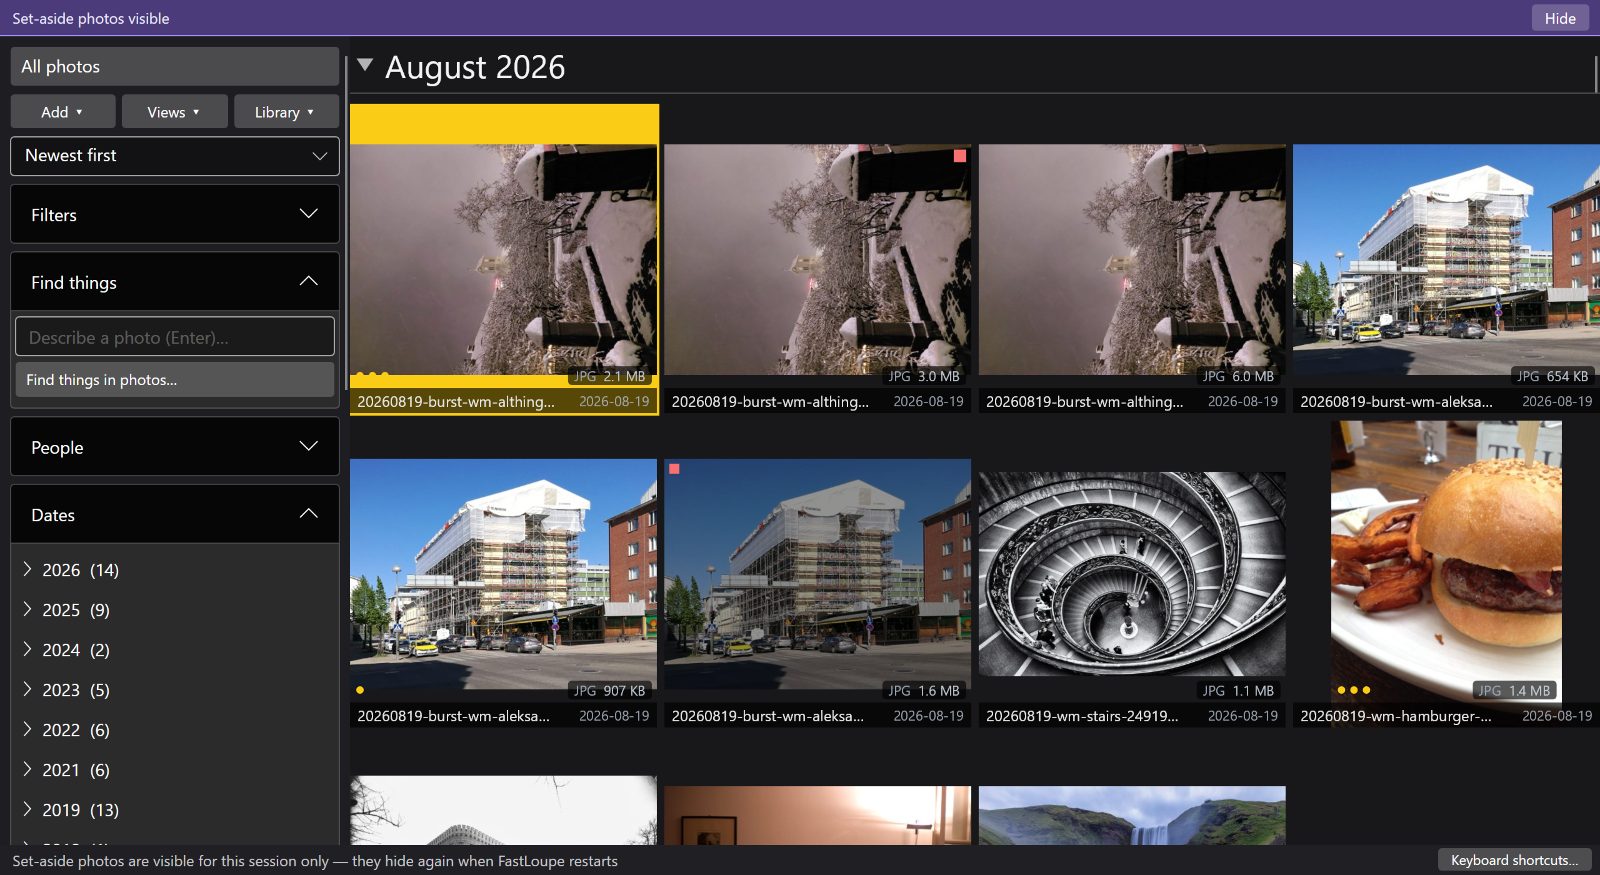Select the althing 3.0 MB snowy thumbnail
The image size is (1600, 875).
coord(818,260)
